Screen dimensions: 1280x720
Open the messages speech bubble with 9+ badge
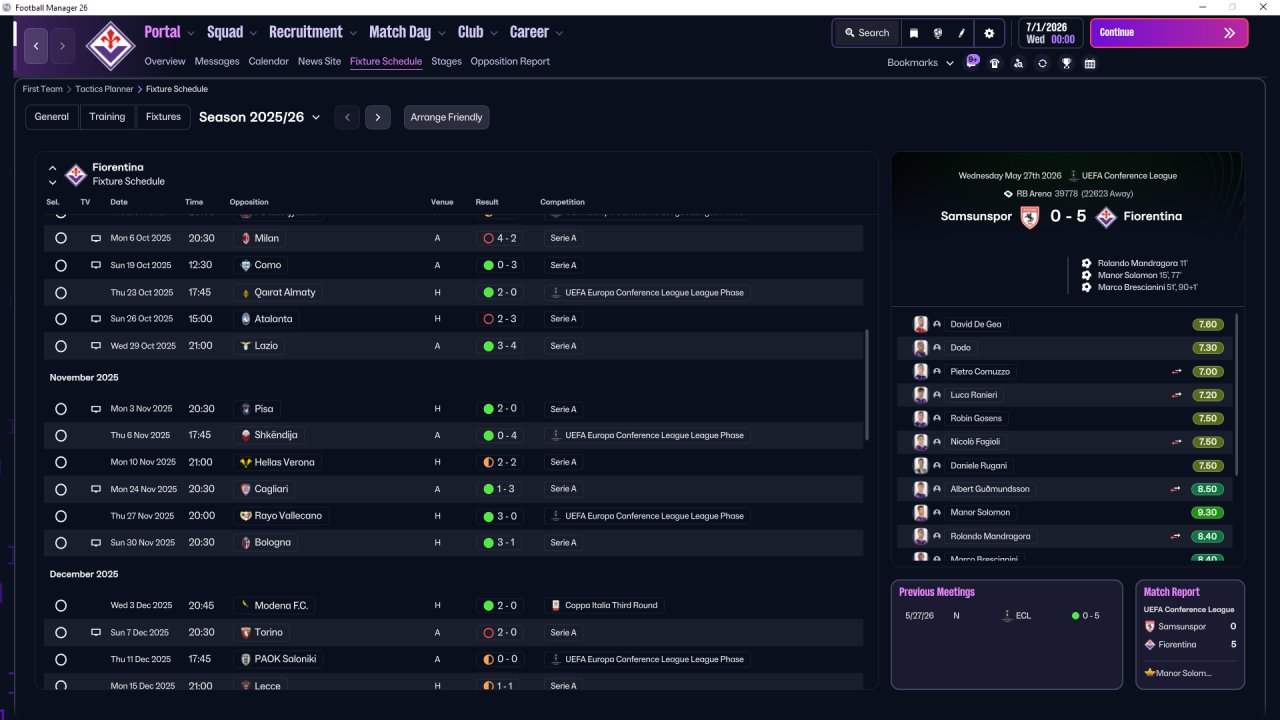pos(972,61)
